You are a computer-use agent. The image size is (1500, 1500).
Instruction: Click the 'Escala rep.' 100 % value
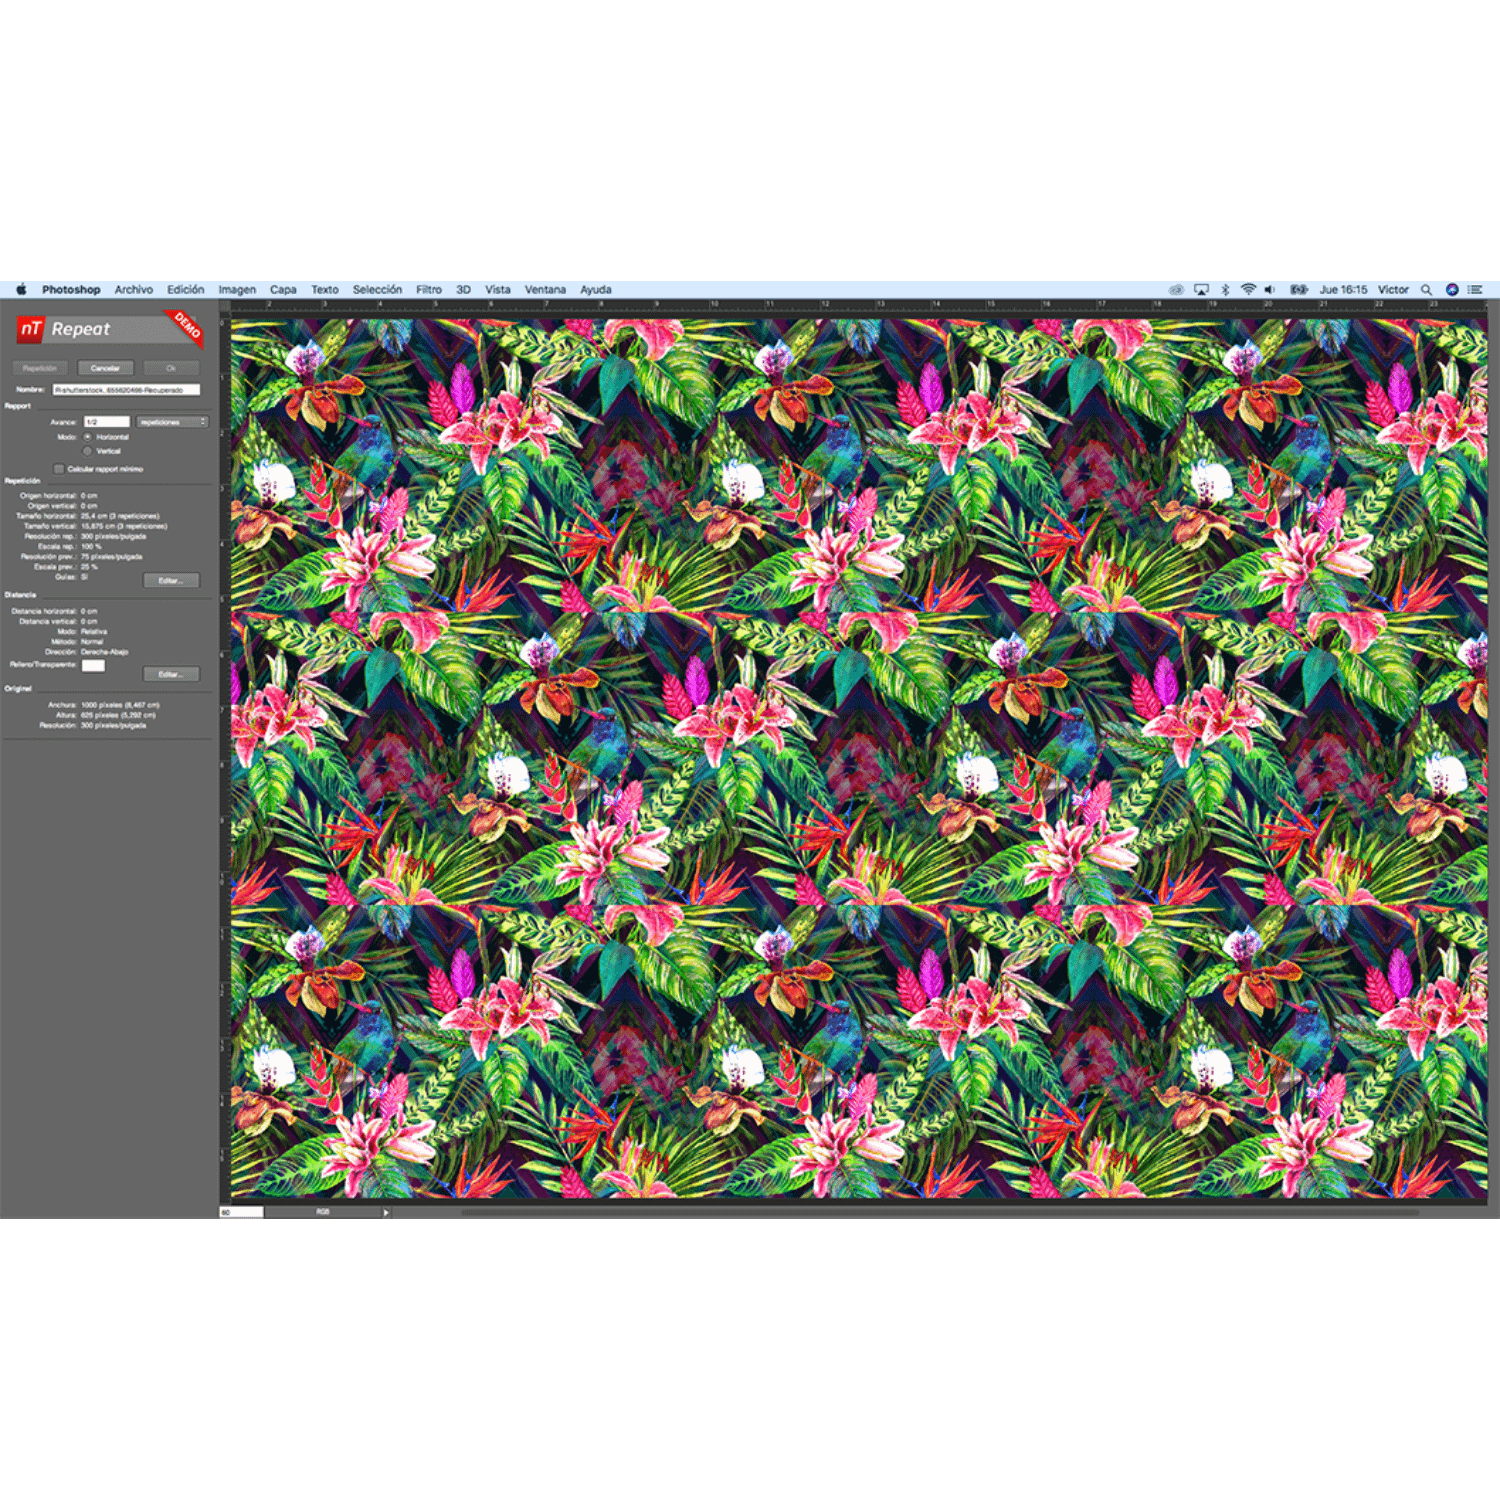91,546
